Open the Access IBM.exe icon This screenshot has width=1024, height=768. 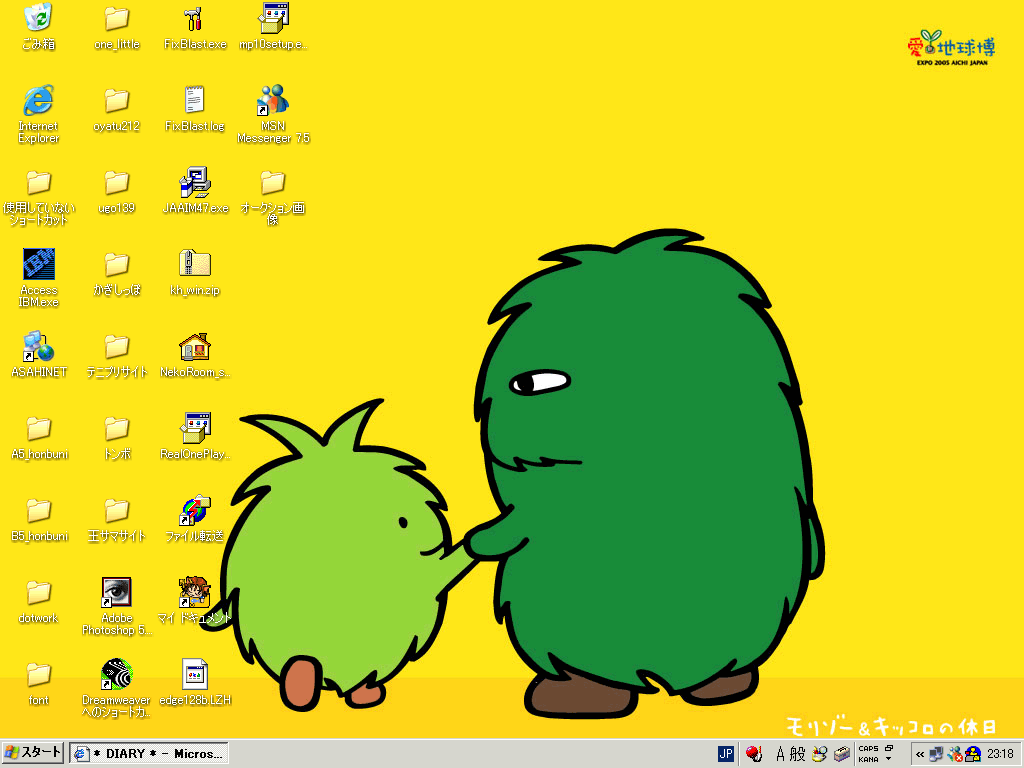(x=39, y=278)
